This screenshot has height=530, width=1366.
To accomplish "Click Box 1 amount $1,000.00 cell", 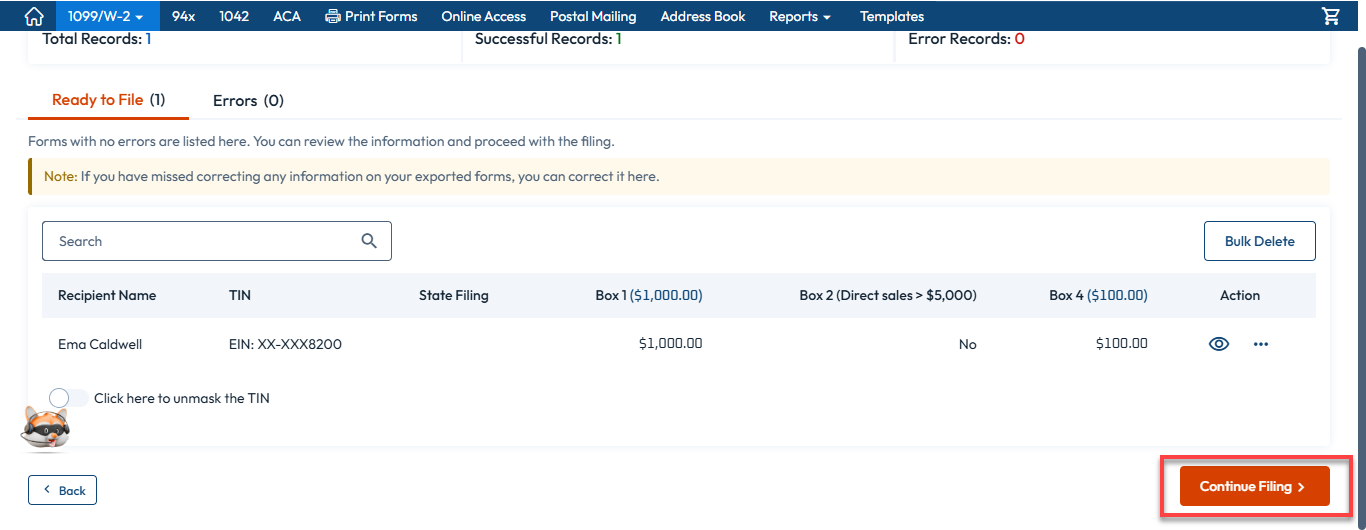I will click(671, 343).
